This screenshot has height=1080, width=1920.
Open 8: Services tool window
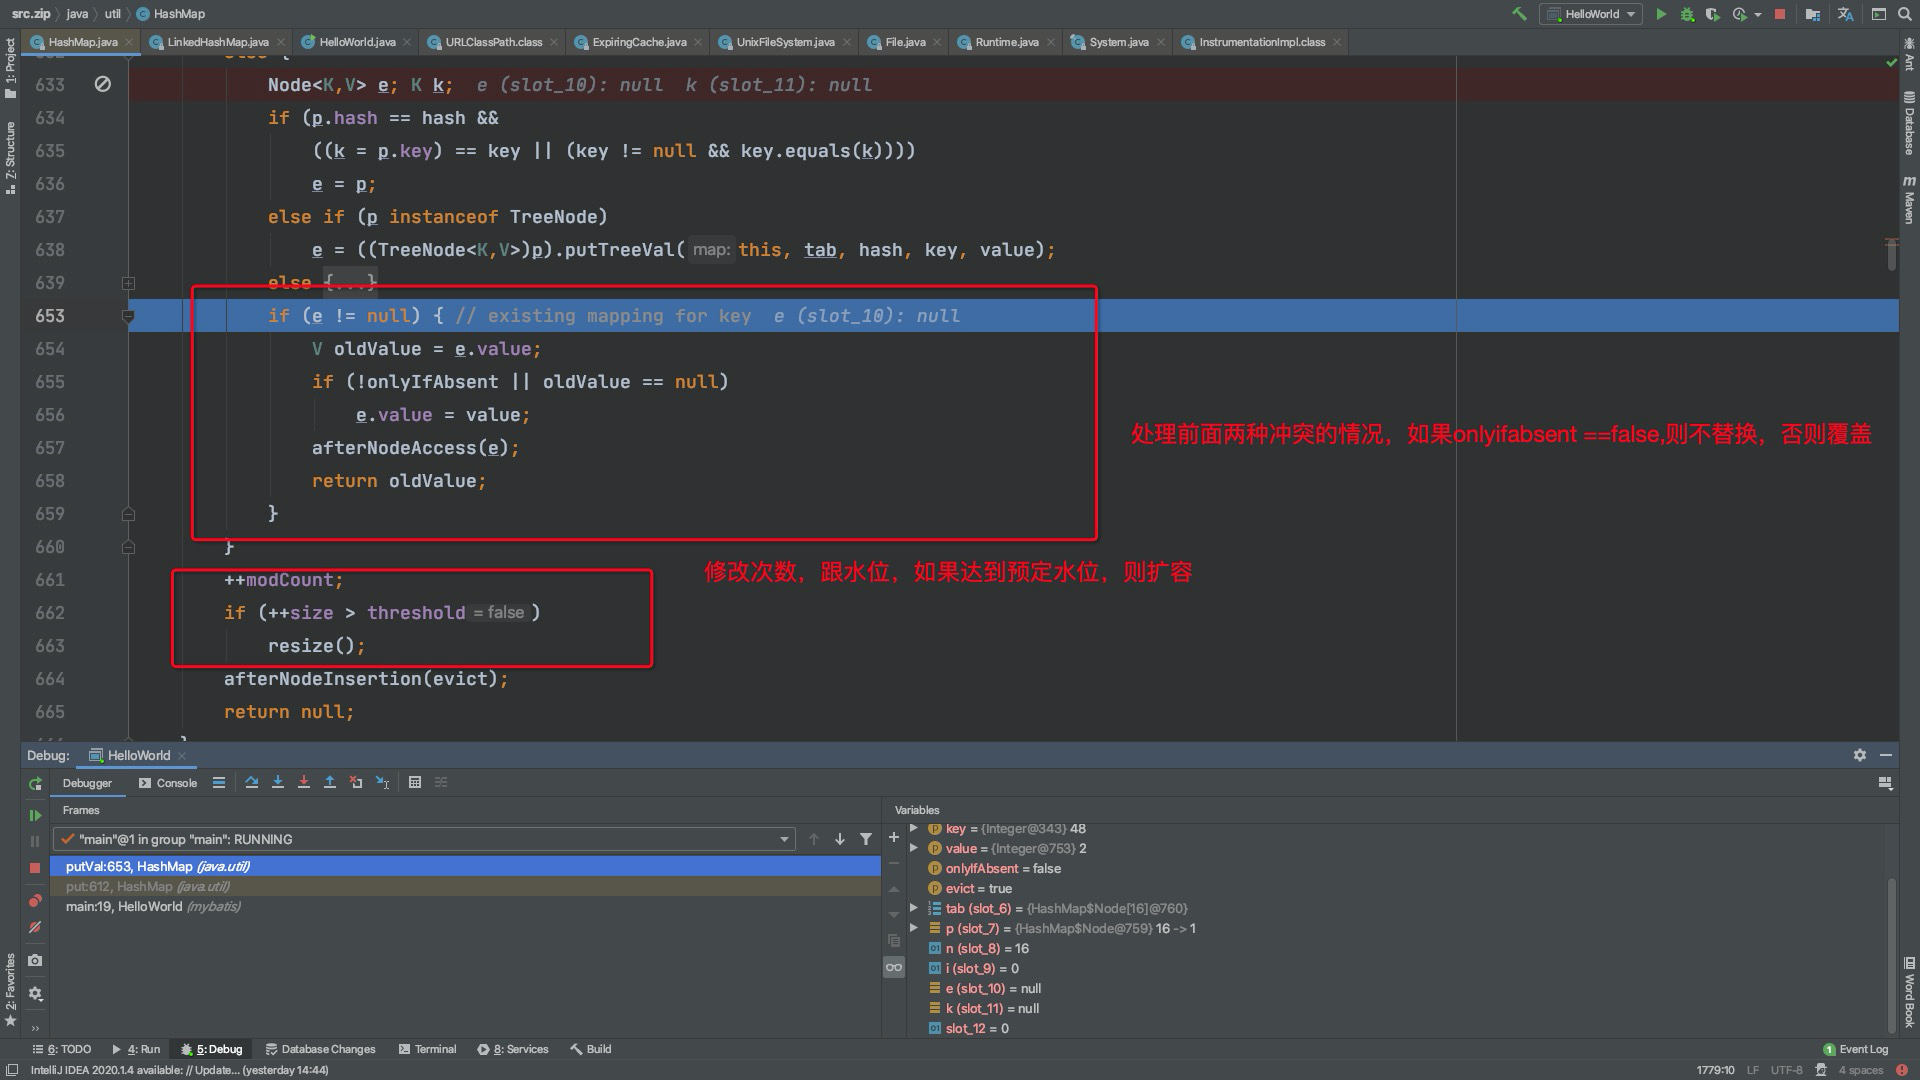513,1049
